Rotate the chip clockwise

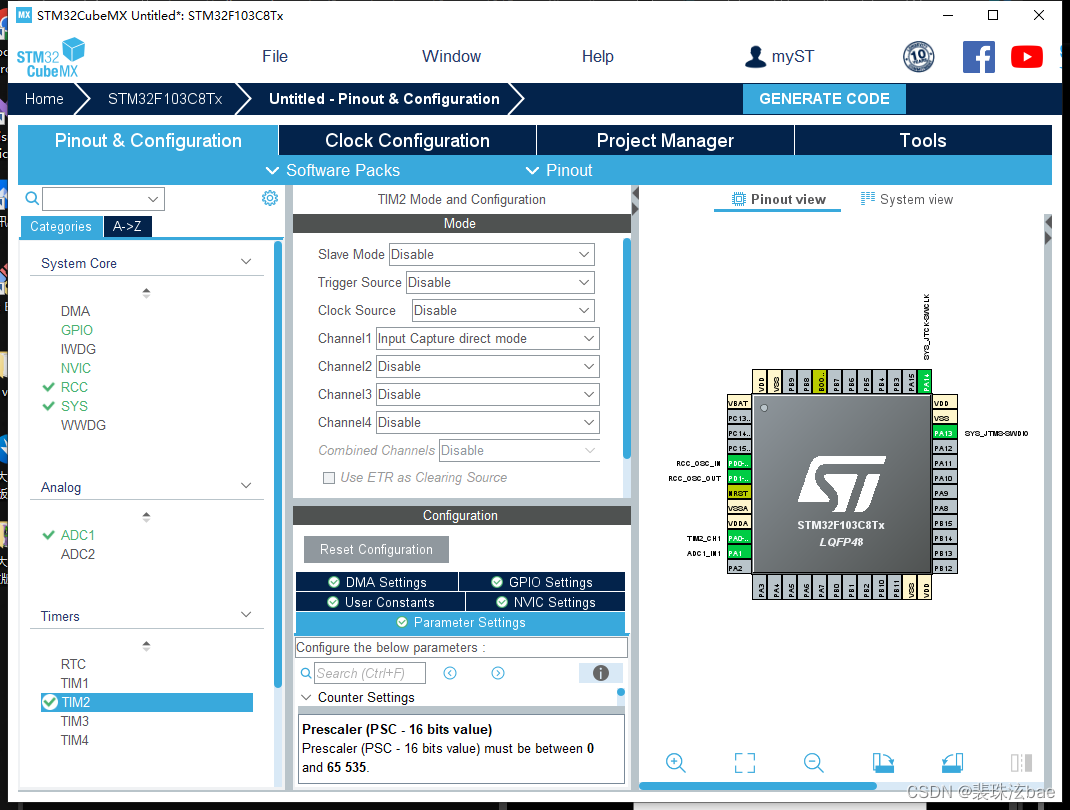point(883,762)
